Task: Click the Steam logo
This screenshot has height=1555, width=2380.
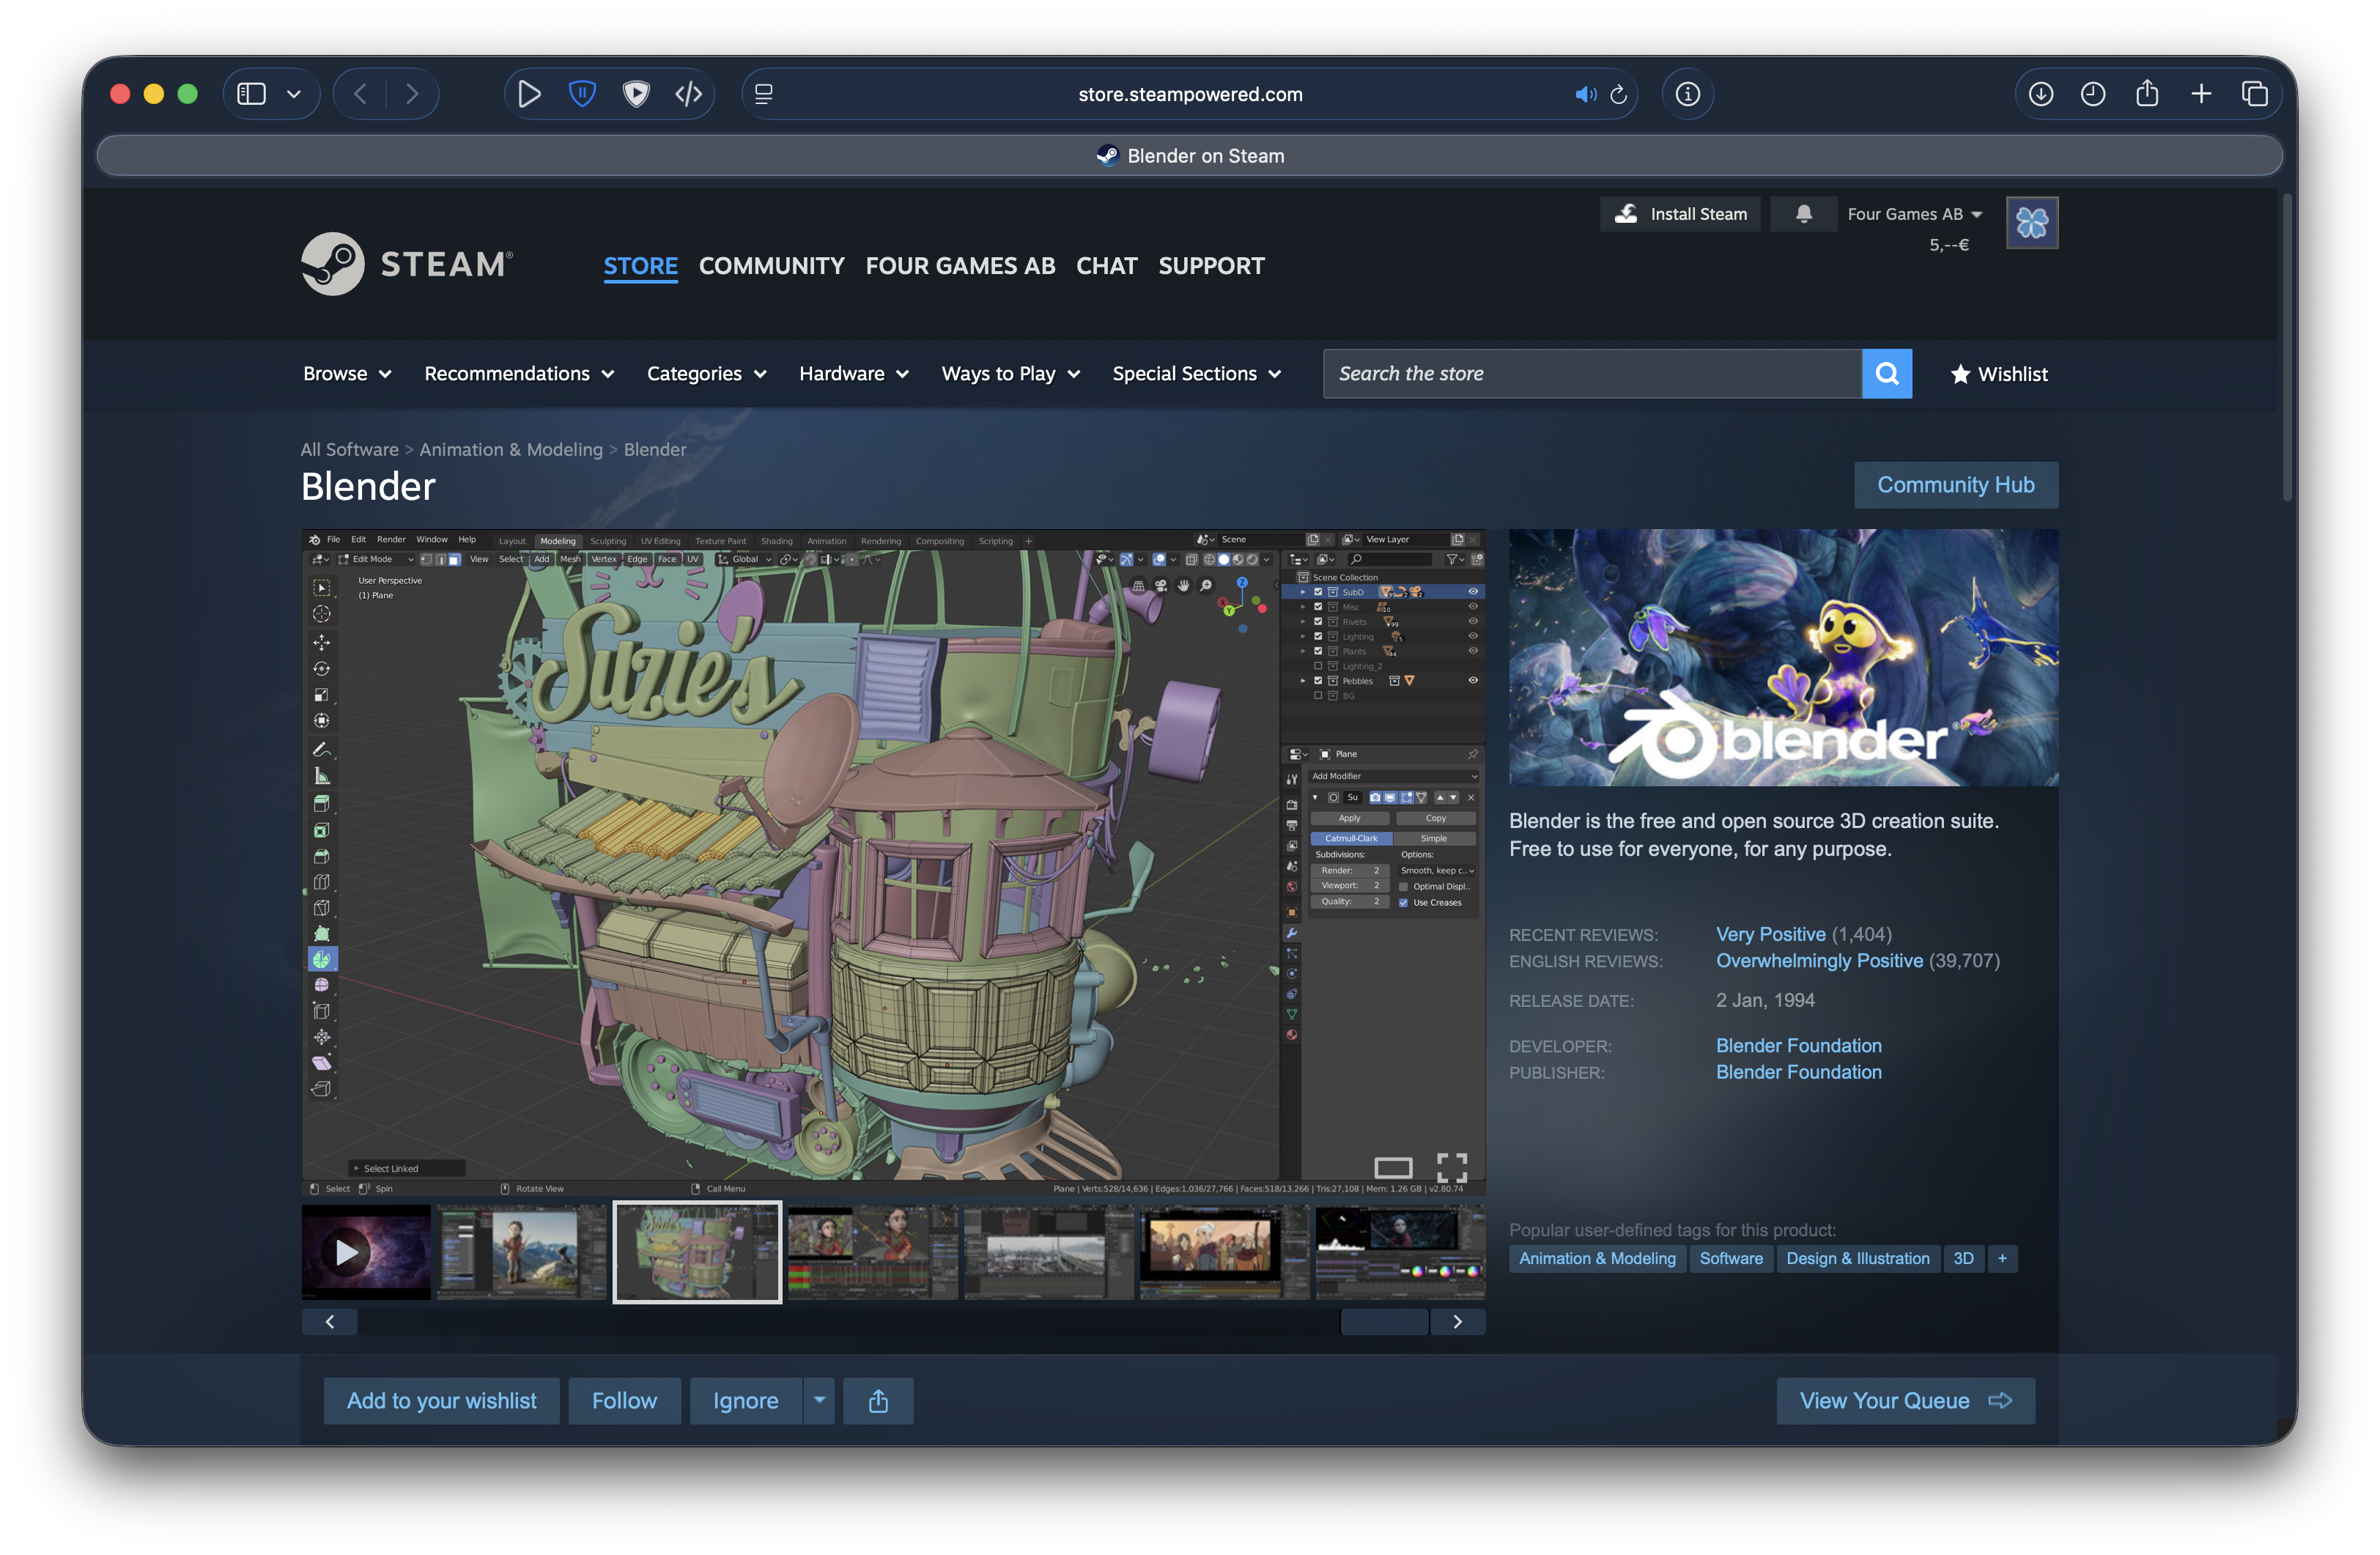Action: click(x=407, y=264)
